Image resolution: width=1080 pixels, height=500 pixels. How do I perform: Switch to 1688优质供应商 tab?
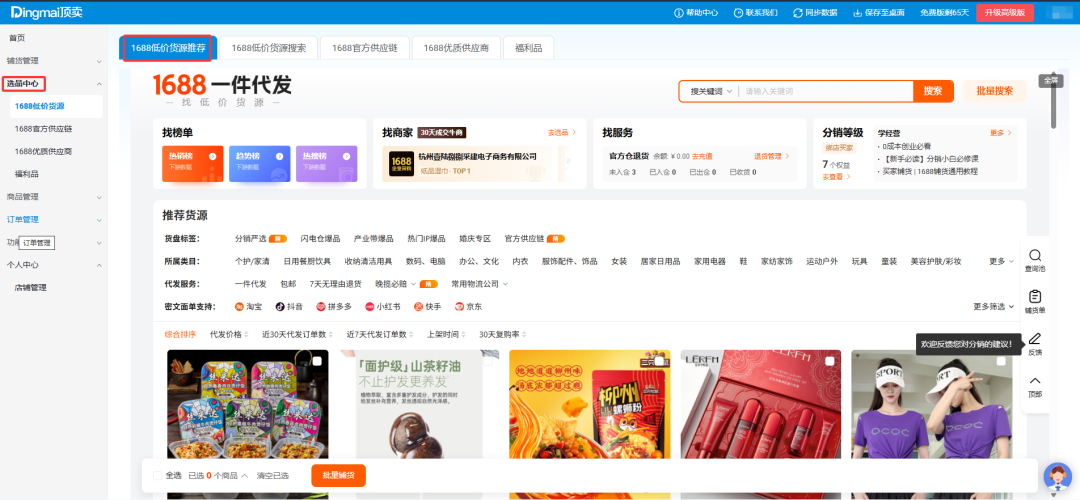tap(456, 48)
